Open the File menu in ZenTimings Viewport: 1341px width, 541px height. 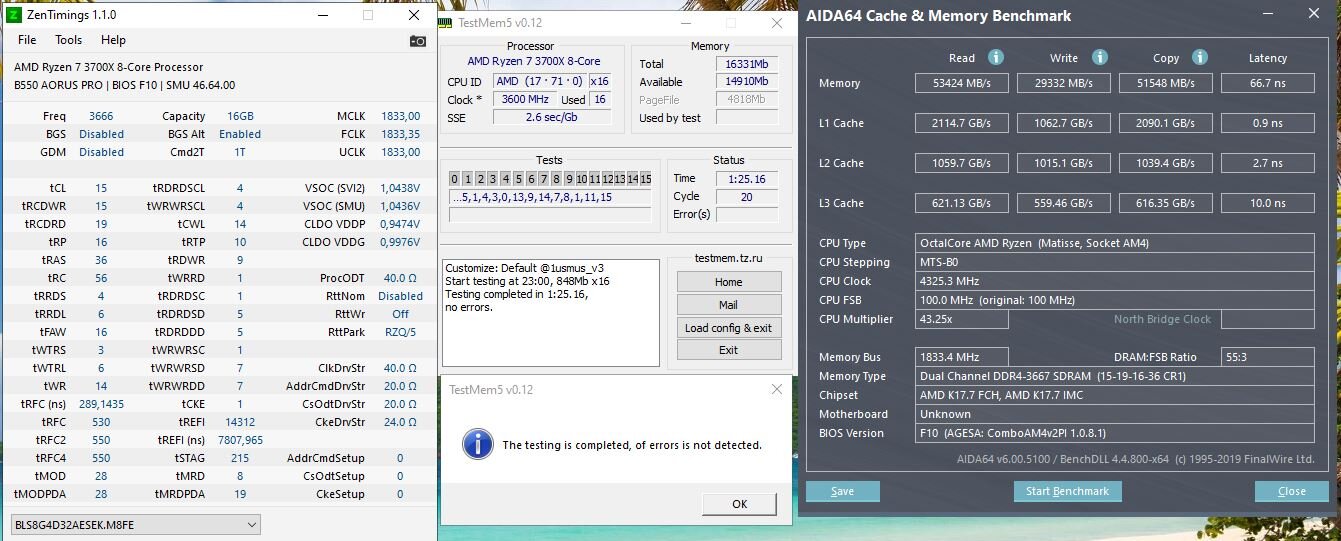point(27,40)
